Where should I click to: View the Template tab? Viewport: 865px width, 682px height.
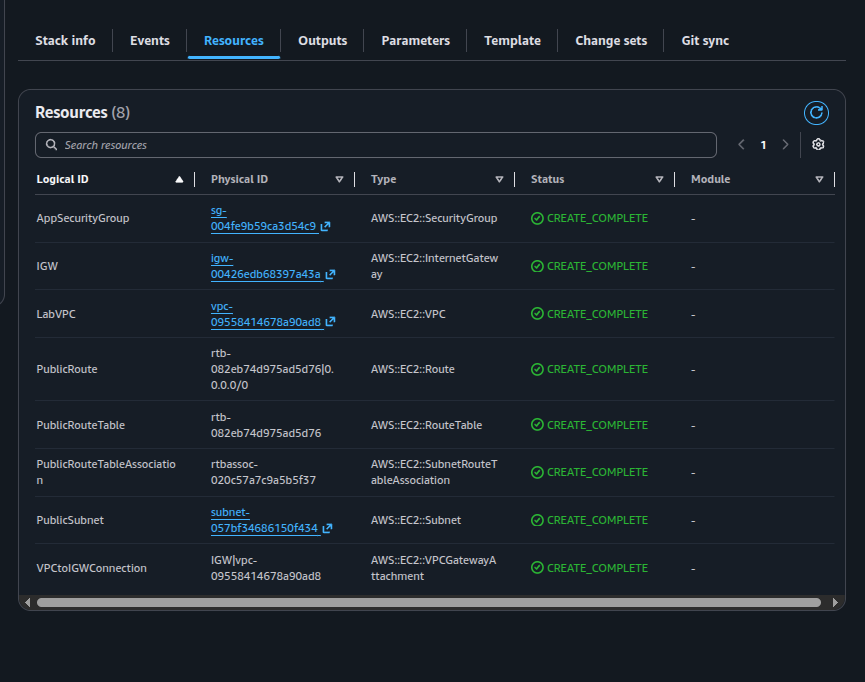[512, 41]
